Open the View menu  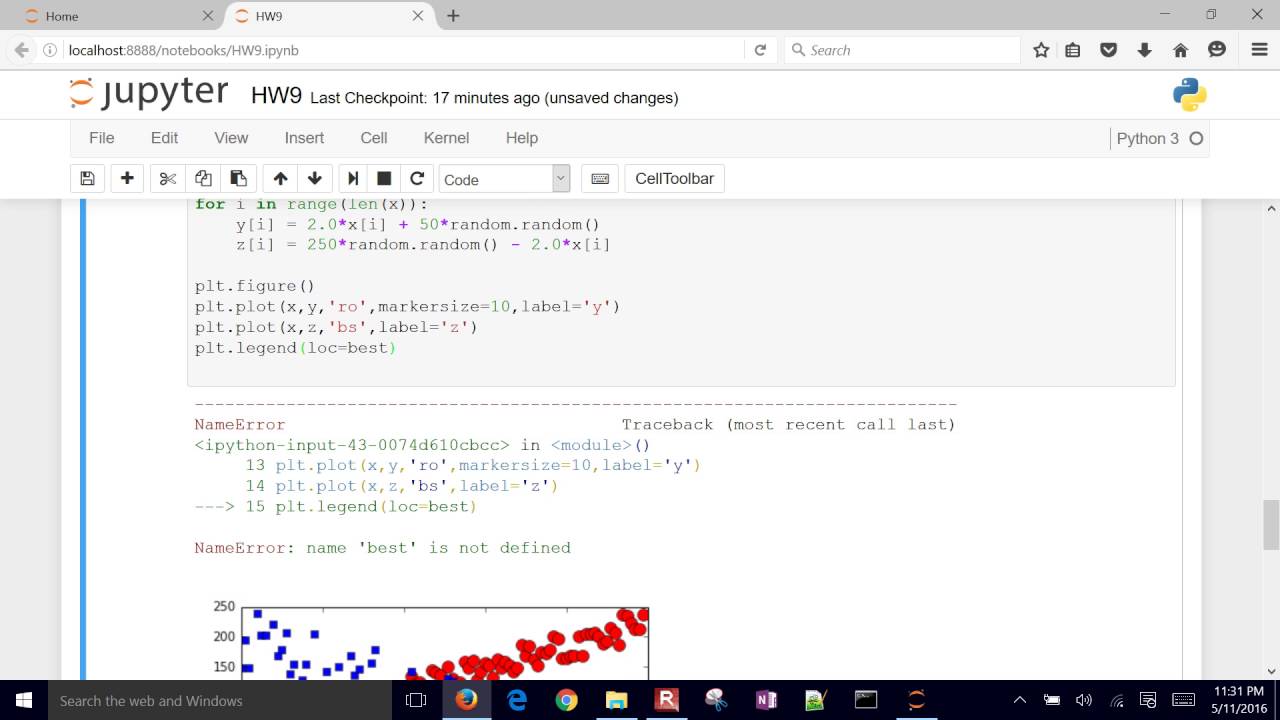(x=231, y=138)
